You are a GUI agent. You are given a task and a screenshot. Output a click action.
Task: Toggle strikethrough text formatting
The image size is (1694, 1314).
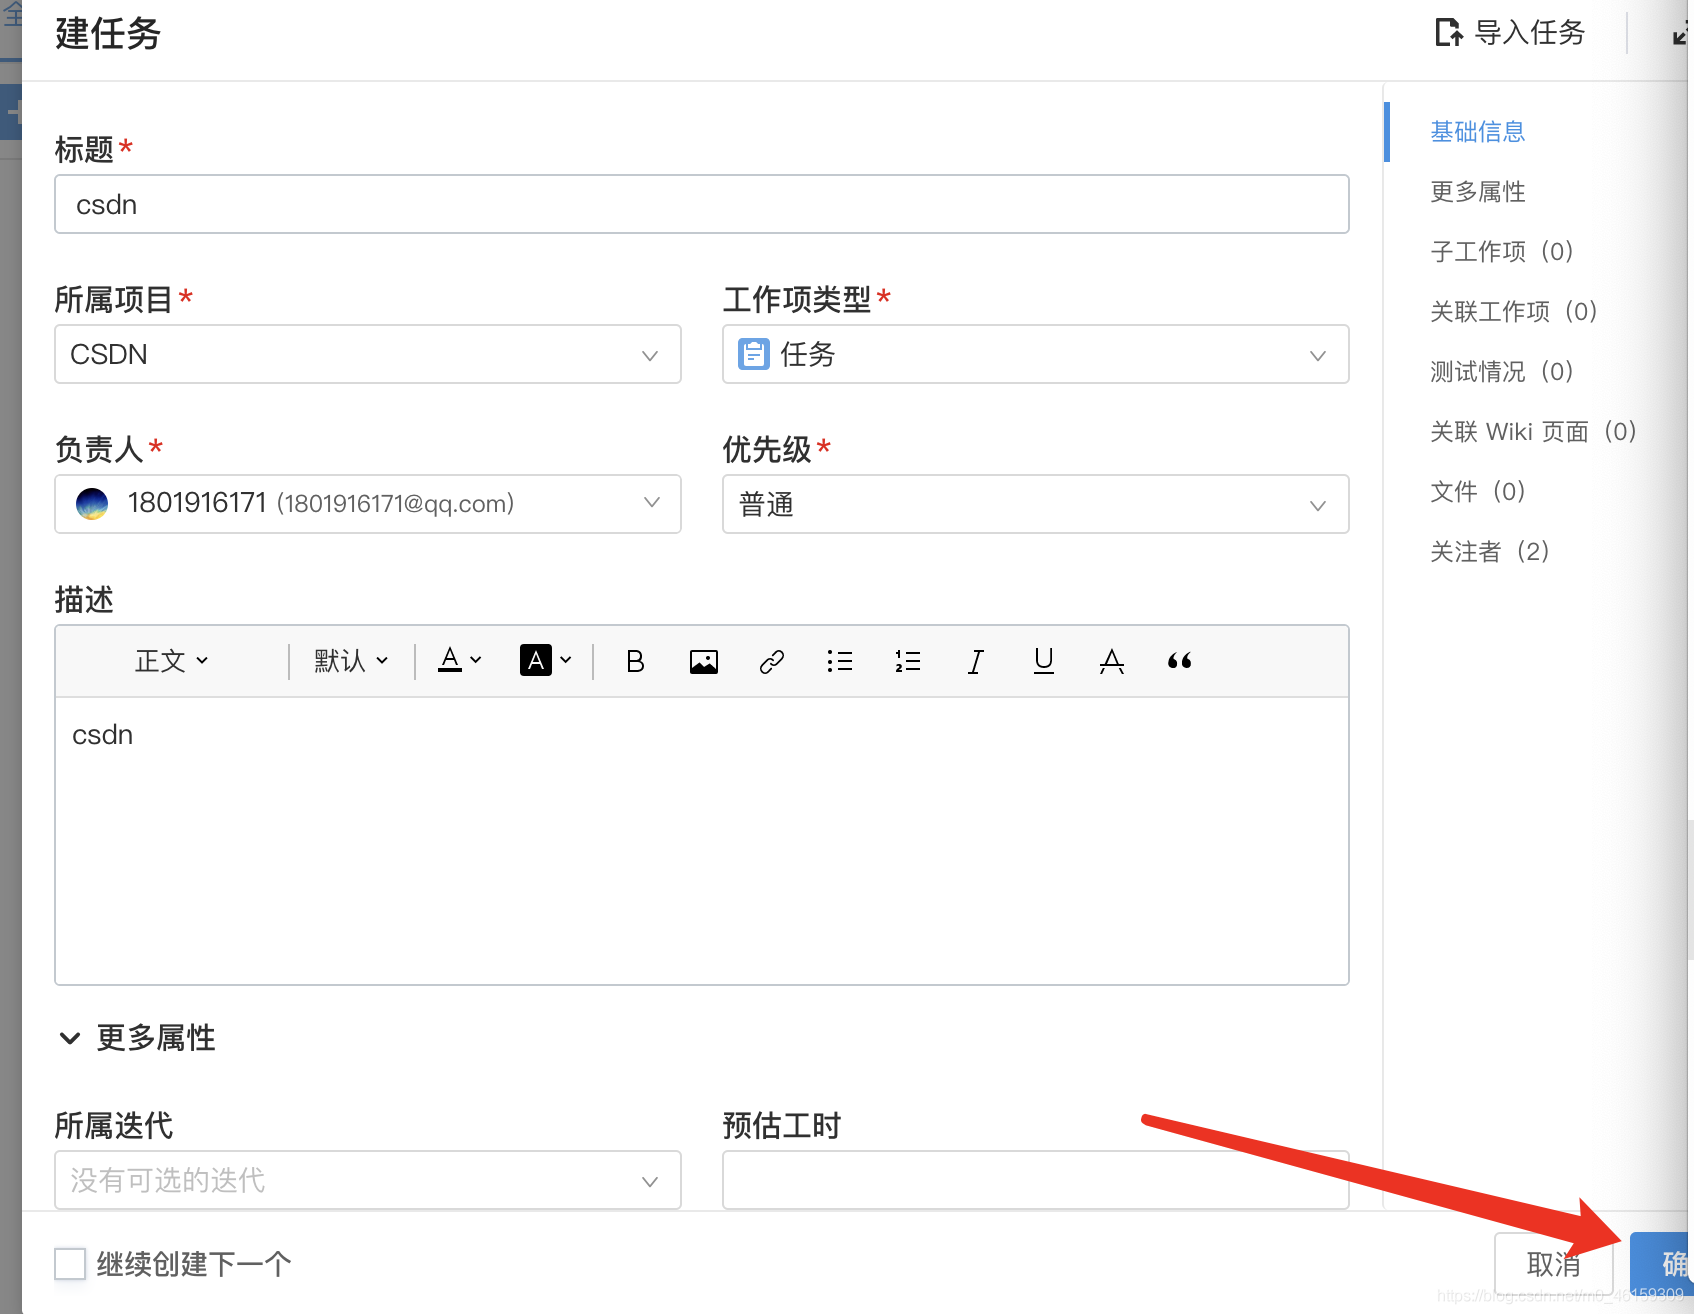(x=1112, y=661)
